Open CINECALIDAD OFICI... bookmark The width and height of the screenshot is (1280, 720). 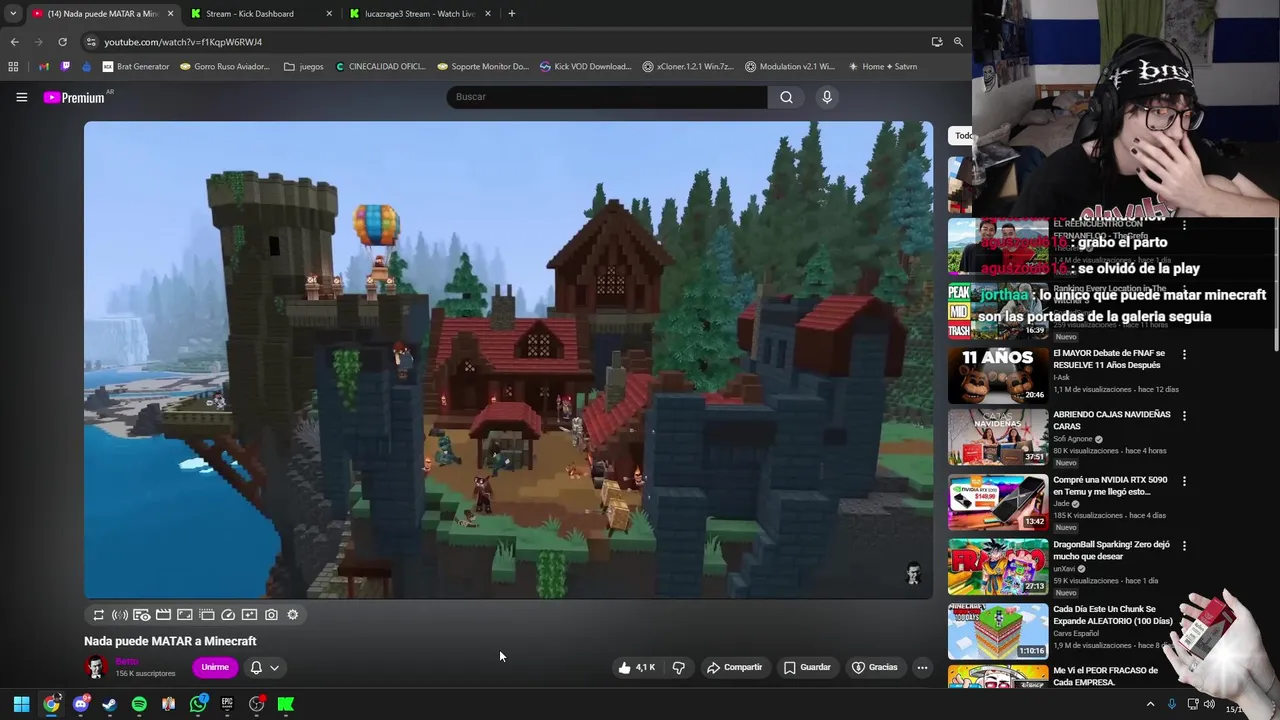tap(381, 67)
